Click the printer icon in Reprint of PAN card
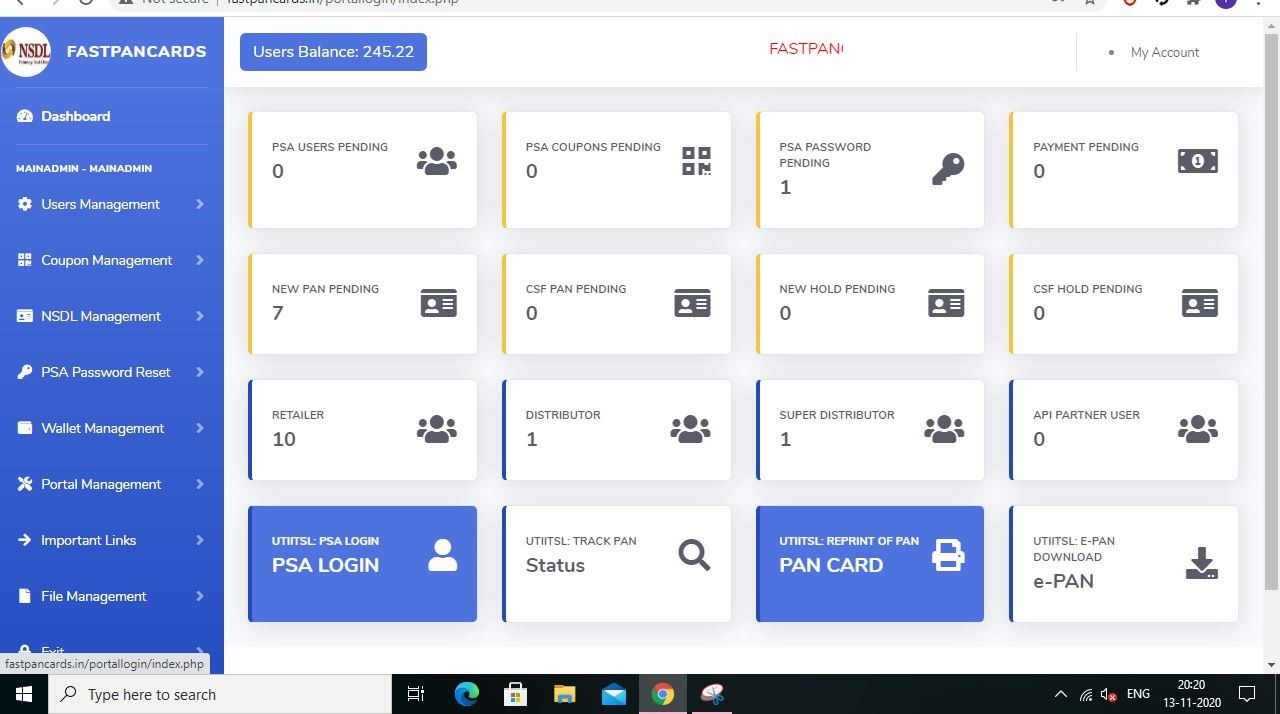 (x=947, y=555)
